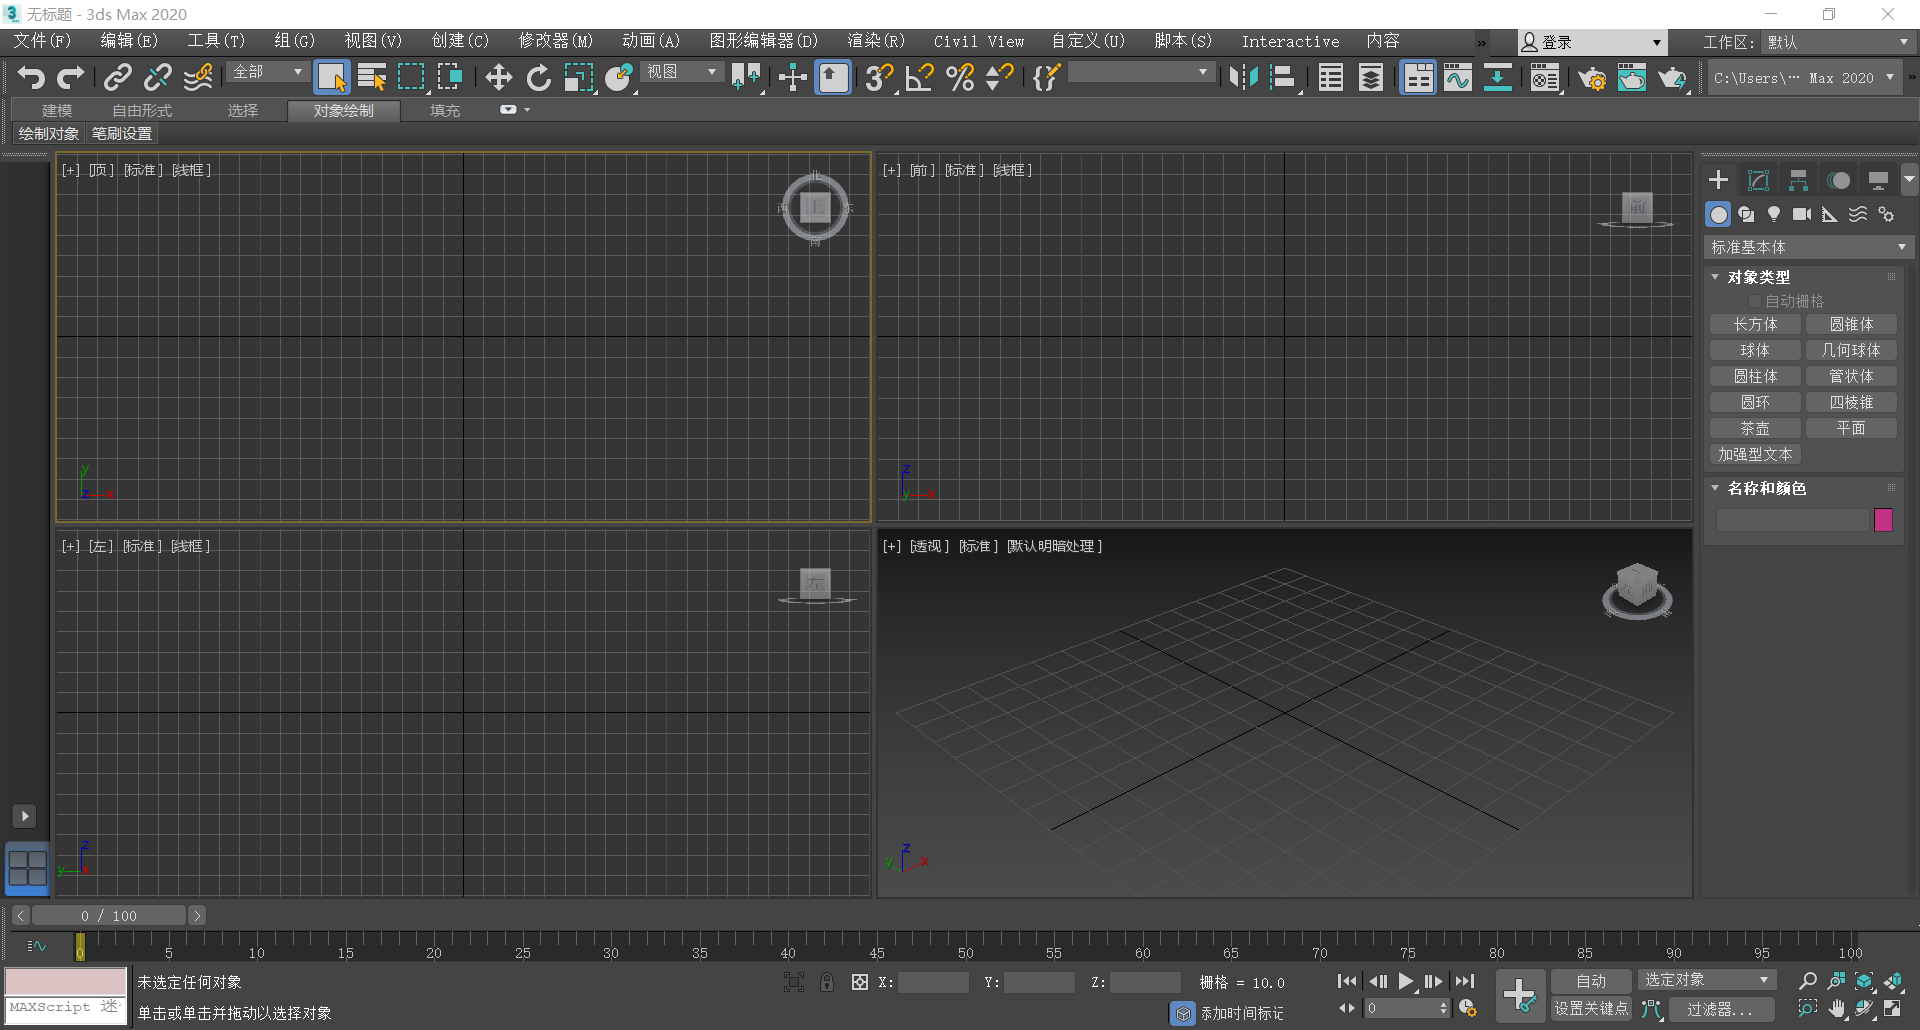This screenshot has height=1030, width=1920.
Task: Open the 渲染(R) menu
Action: pyautogui.click(x=876, y=41)
